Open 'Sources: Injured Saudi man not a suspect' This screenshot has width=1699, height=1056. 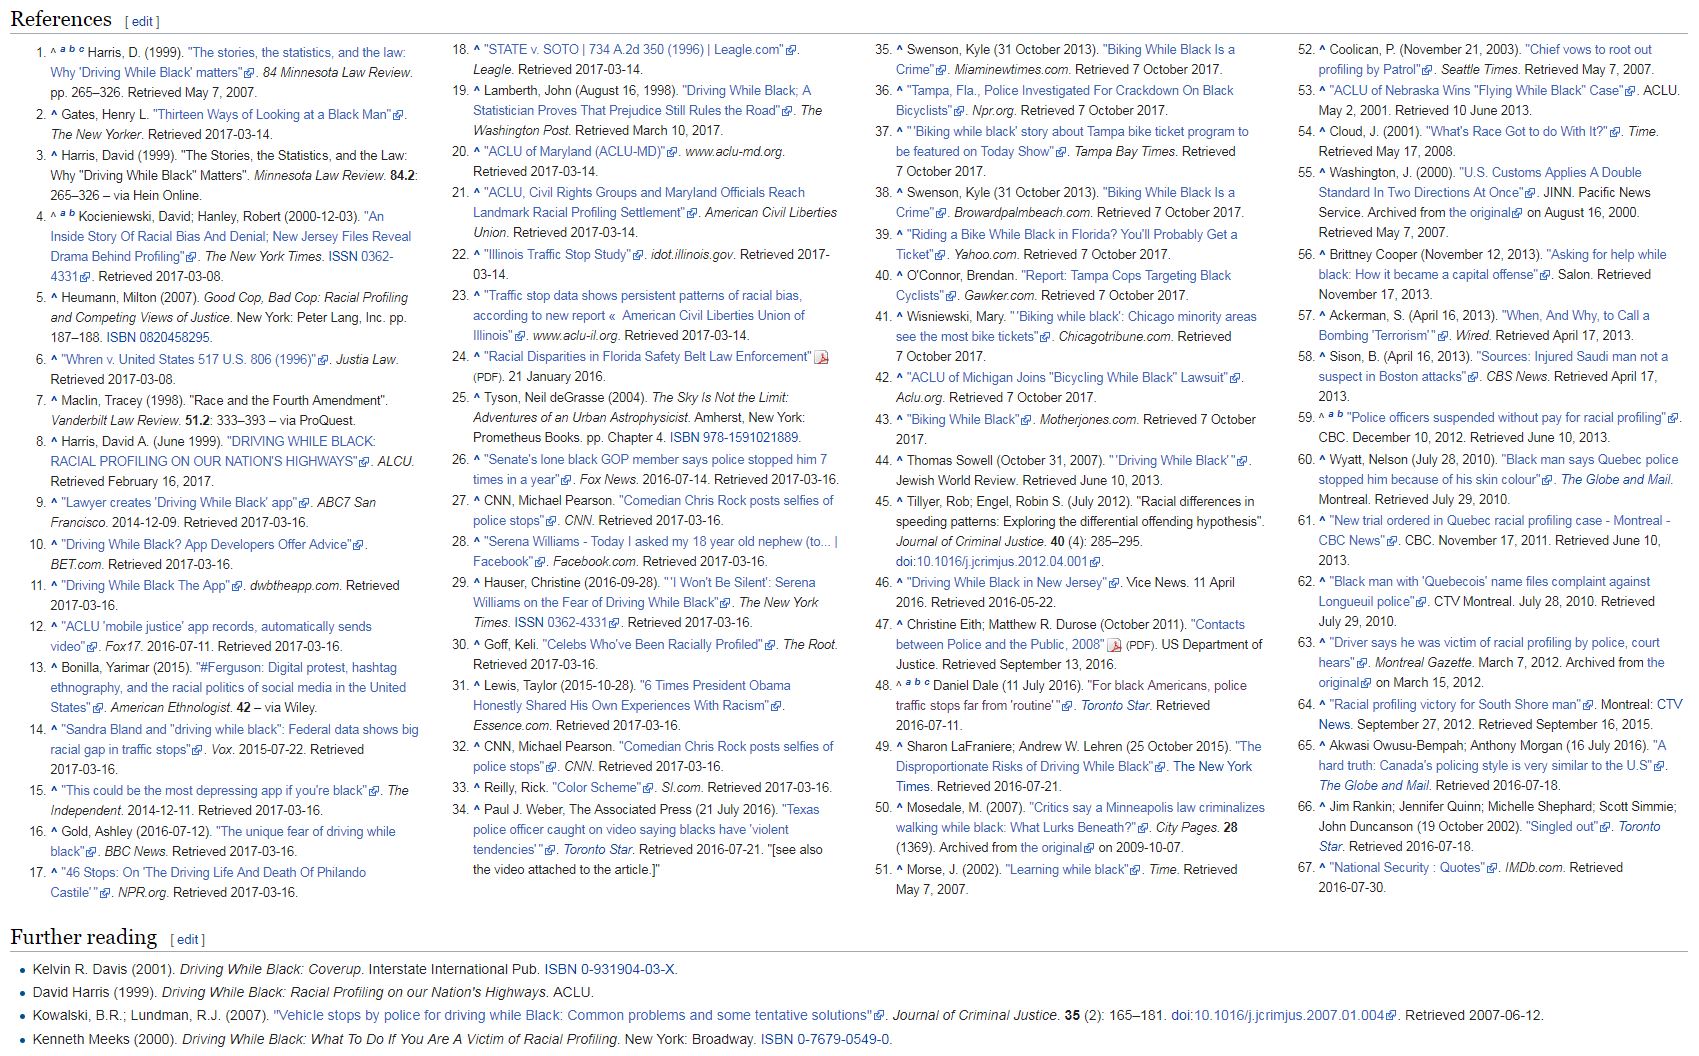click(1493, 367)
